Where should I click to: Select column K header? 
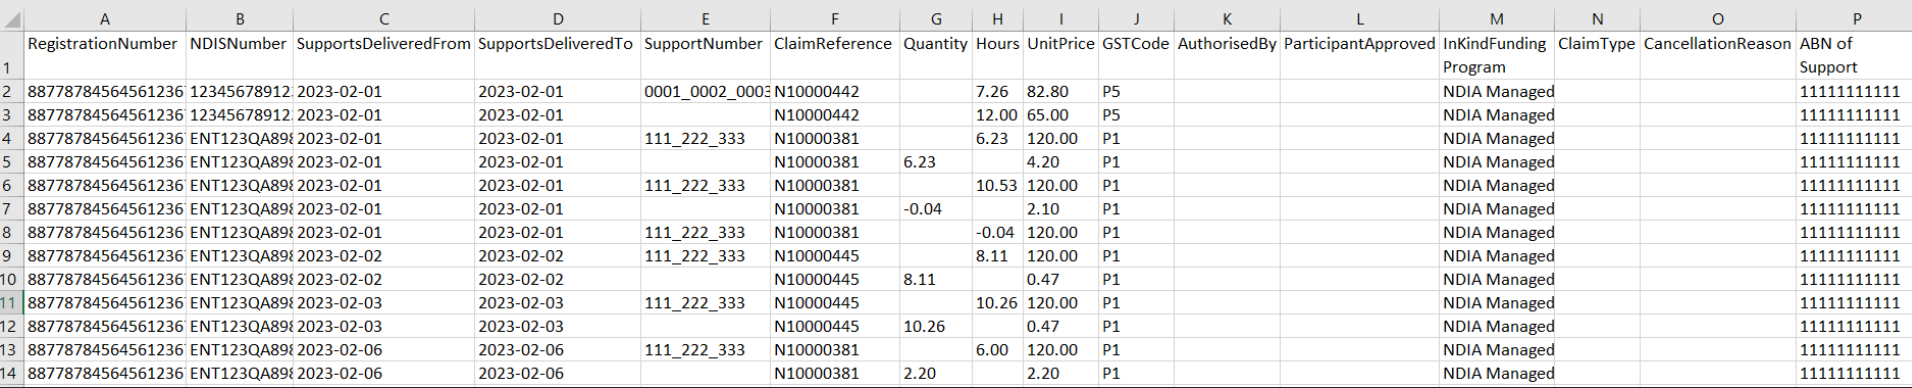tap(1227, 20)
